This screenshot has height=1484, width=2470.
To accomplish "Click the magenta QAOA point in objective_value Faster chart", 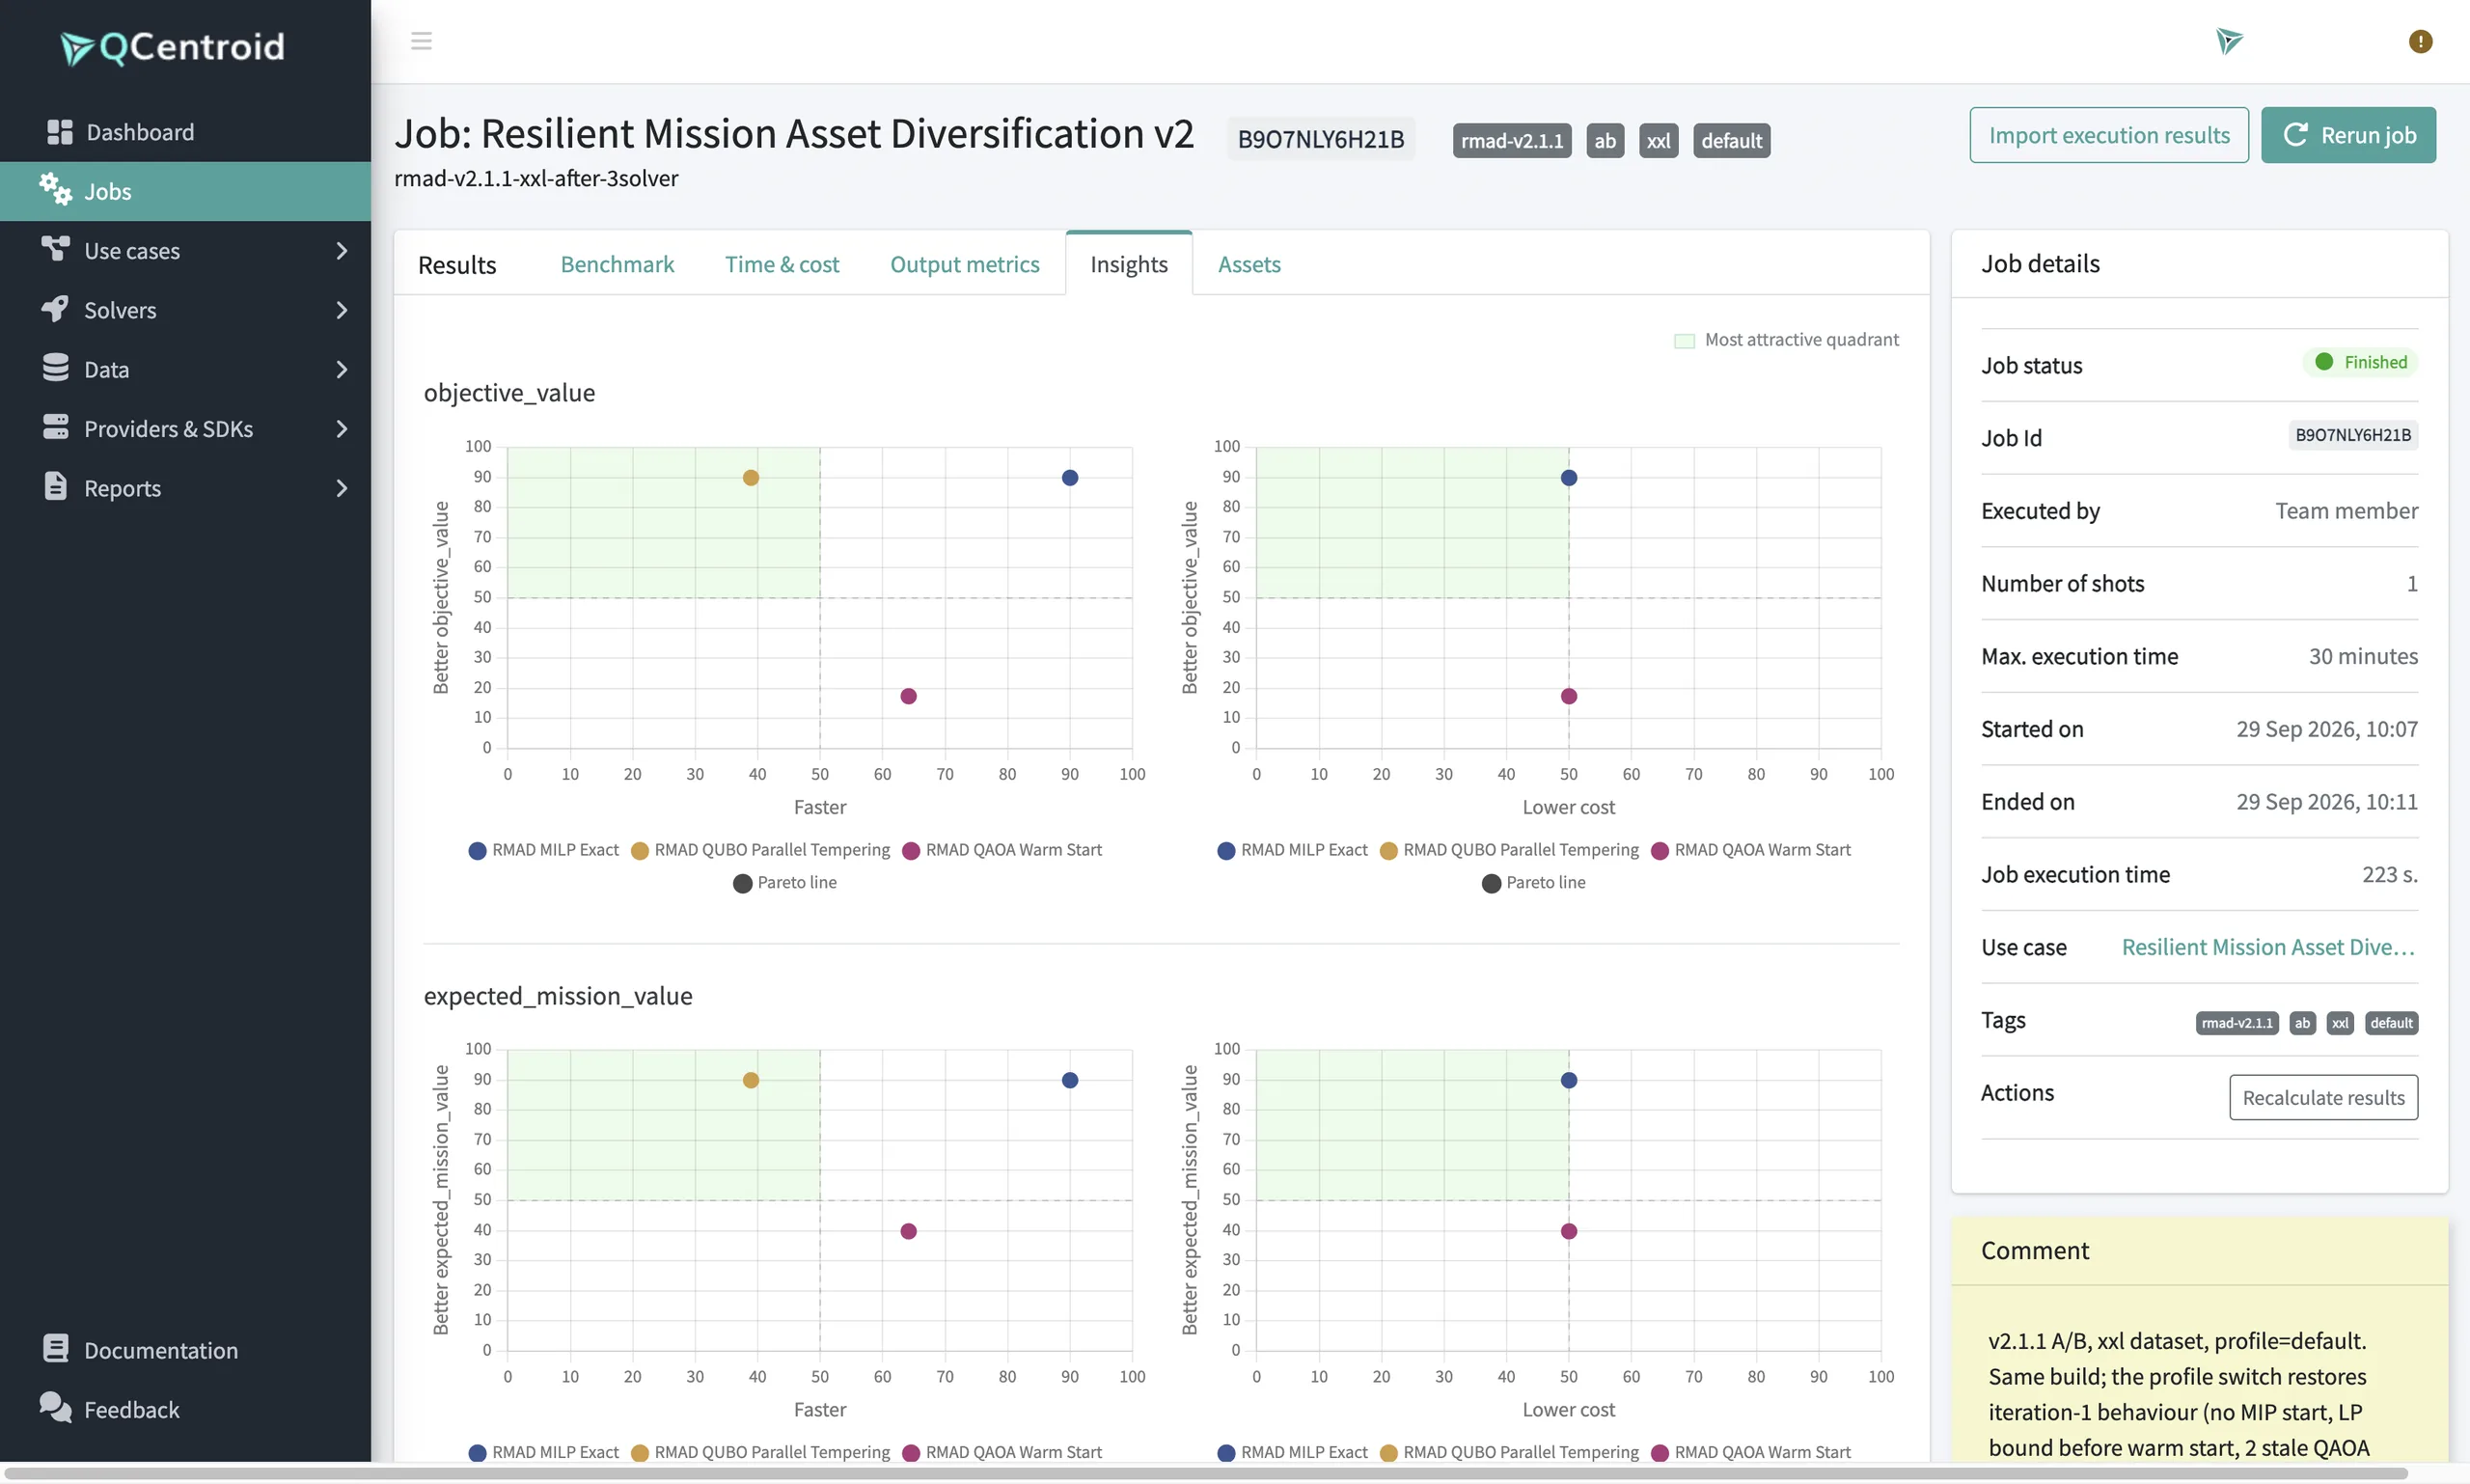I will (x=908, y=696).
